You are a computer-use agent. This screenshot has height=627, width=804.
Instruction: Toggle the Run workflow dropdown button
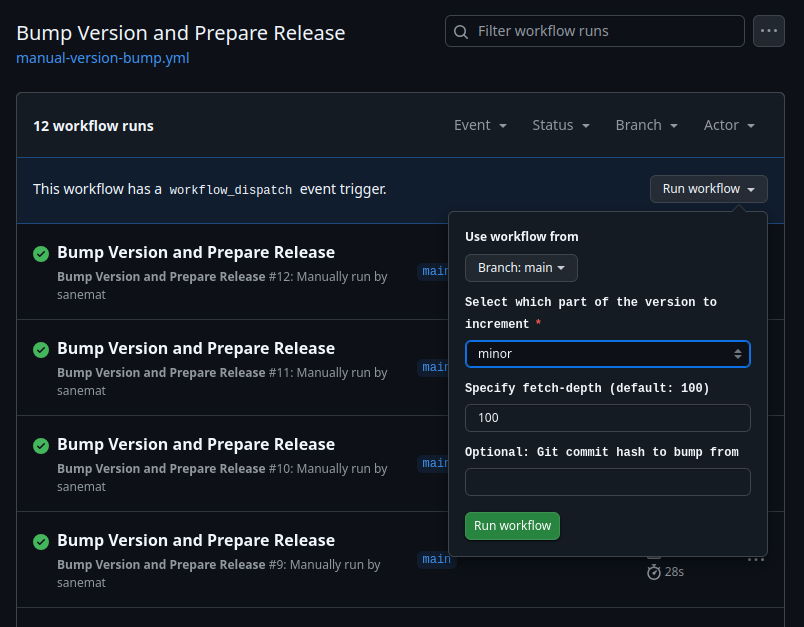click(708, 189)
